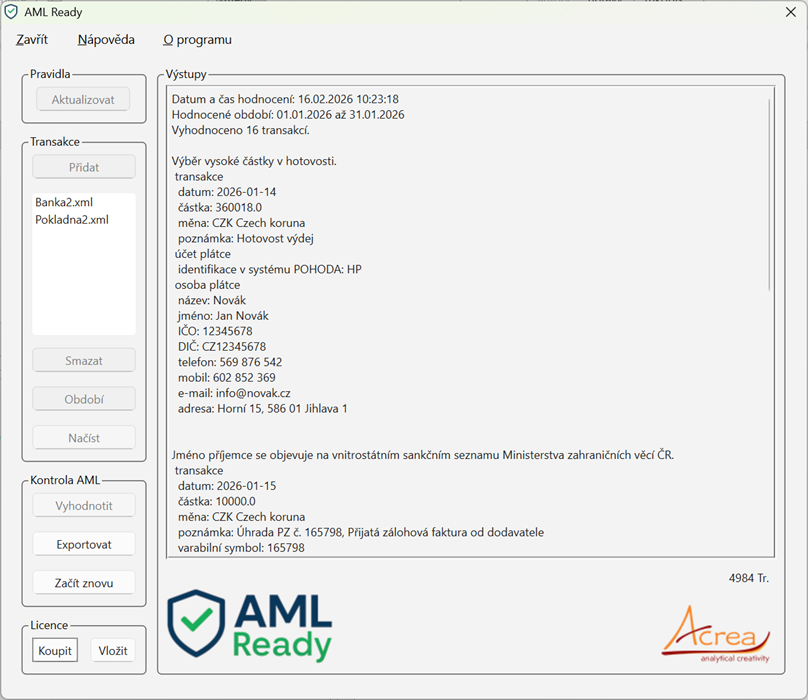808x700 pixels.
Task: Click the Přidat transaction button
Action: click(x=83, y=167)
